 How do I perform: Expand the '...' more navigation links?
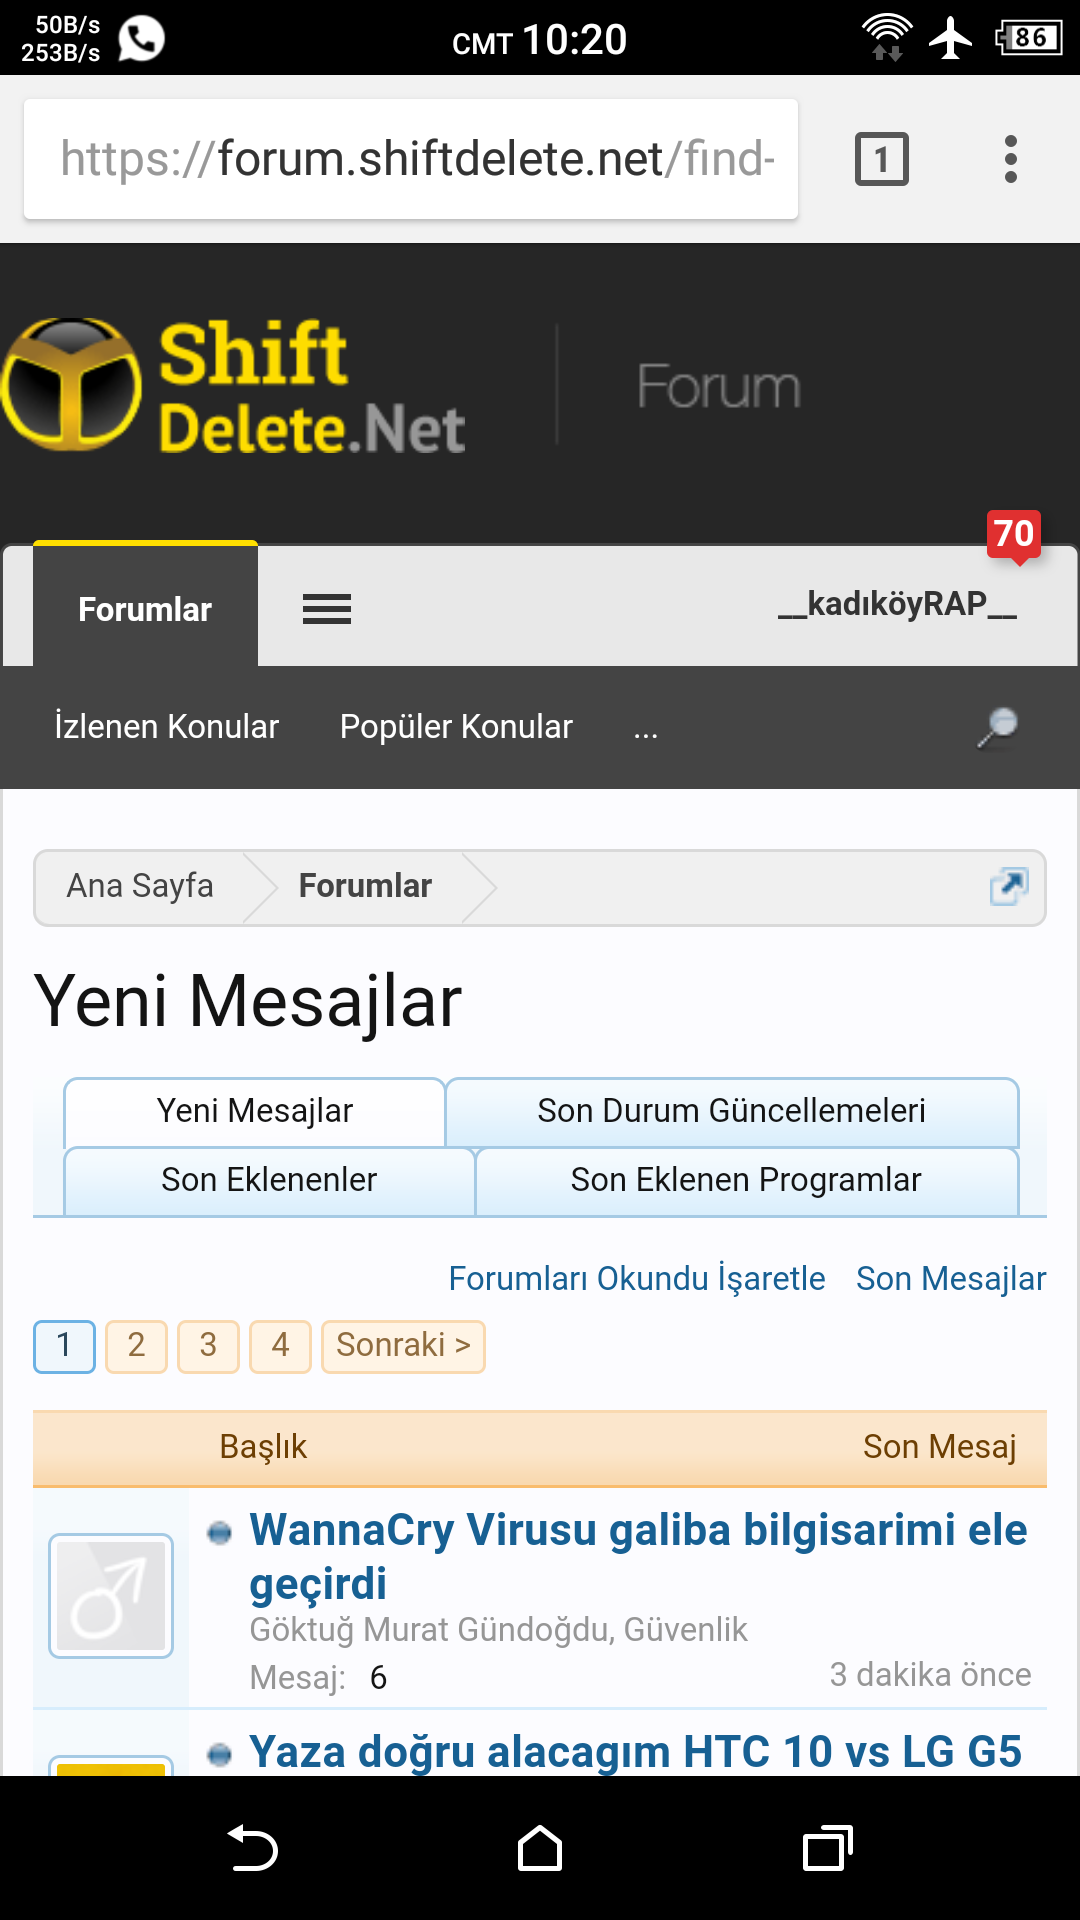[646, 727]
